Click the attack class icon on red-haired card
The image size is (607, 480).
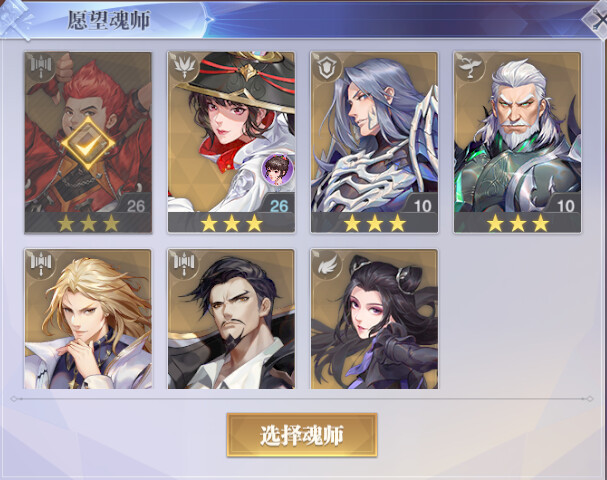click(41, 66)
